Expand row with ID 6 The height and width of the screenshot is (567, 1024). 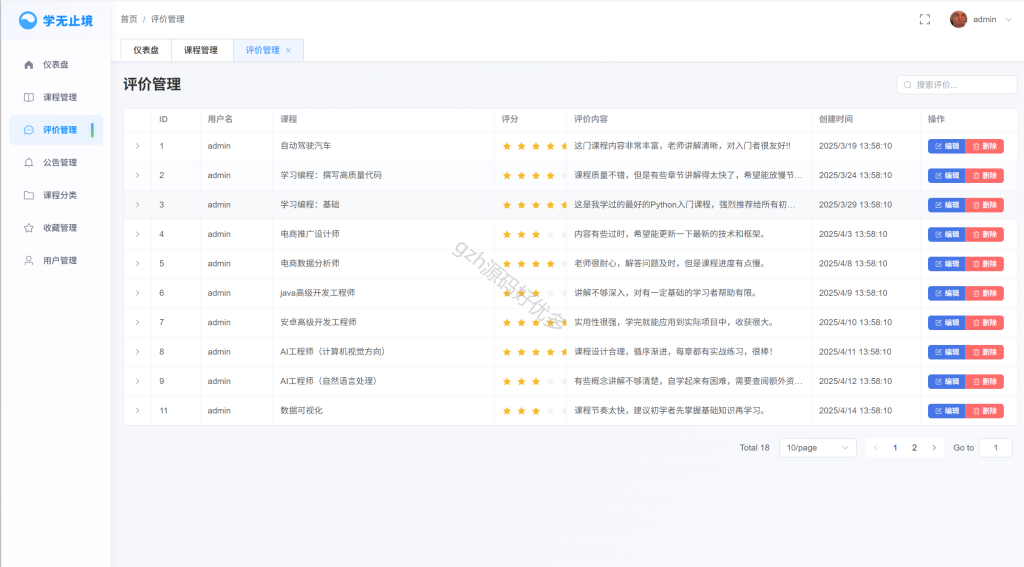pos(137,293)
